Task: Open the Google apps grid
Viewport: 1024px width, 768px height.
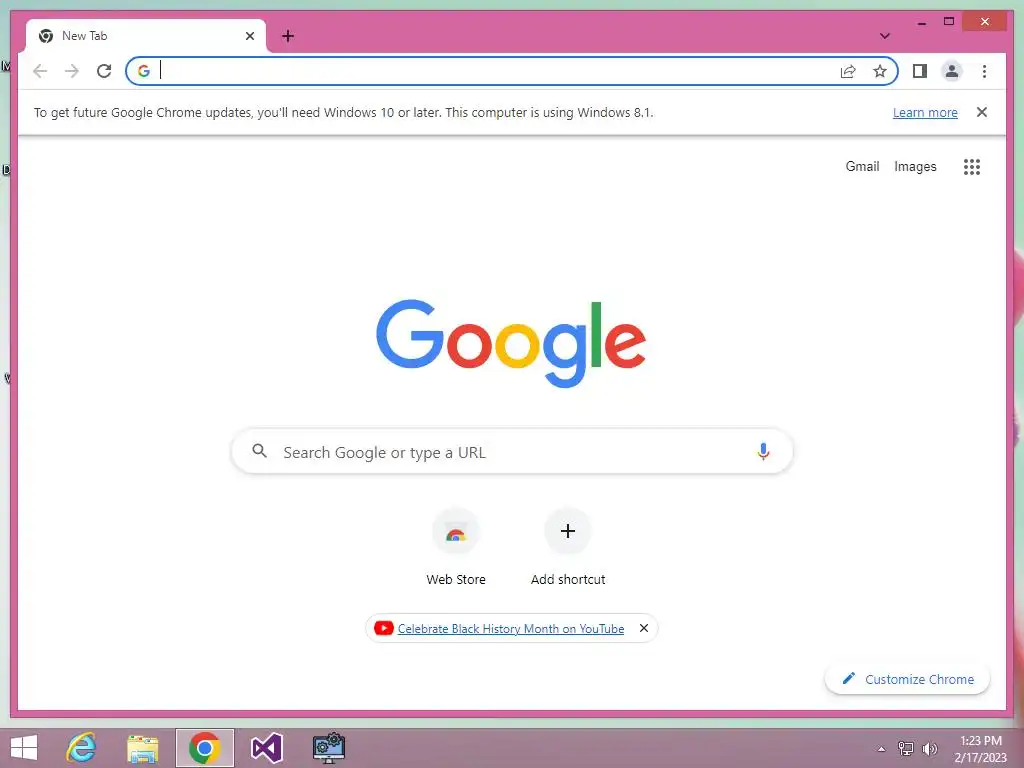Action: [972, 167]
